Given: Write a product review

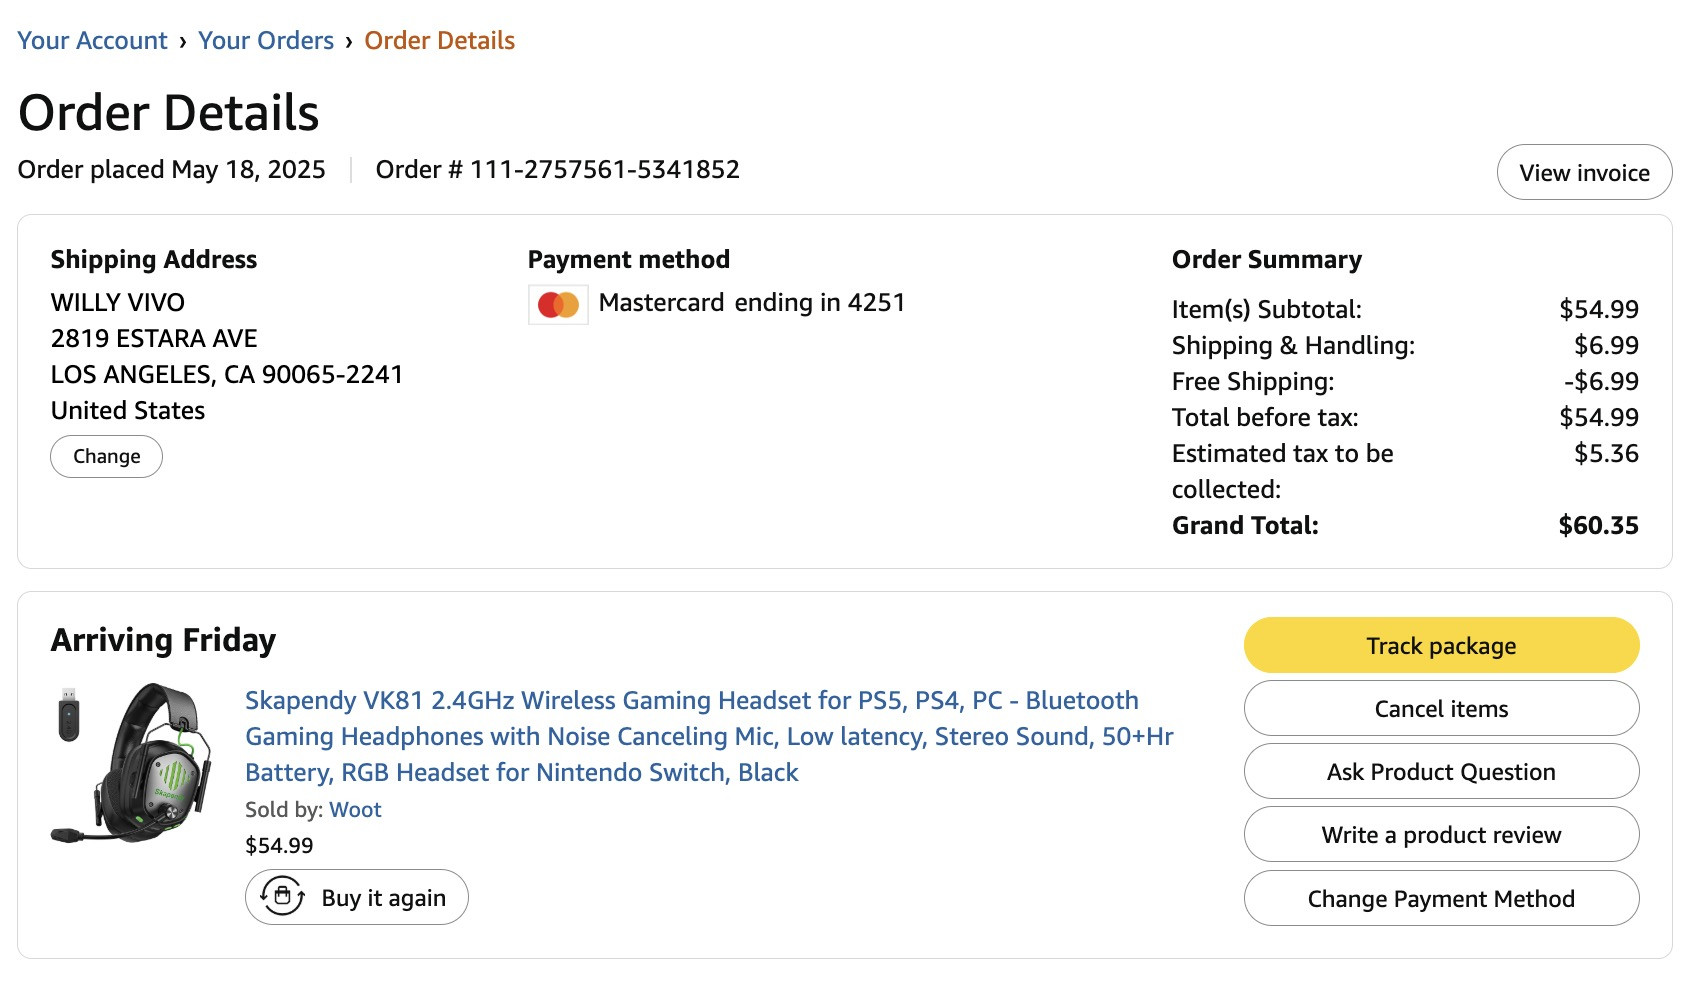Looking at the screenshot, I should pyautogui.click(x=1441, y=834).
